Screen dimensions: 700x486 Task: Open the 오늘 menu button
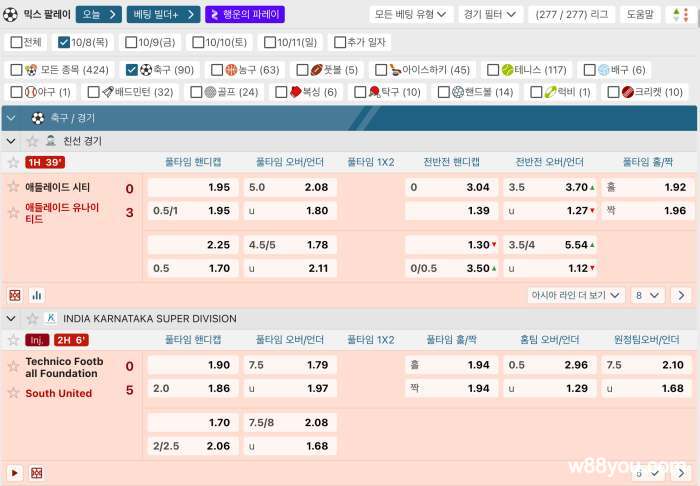[99, 15]
